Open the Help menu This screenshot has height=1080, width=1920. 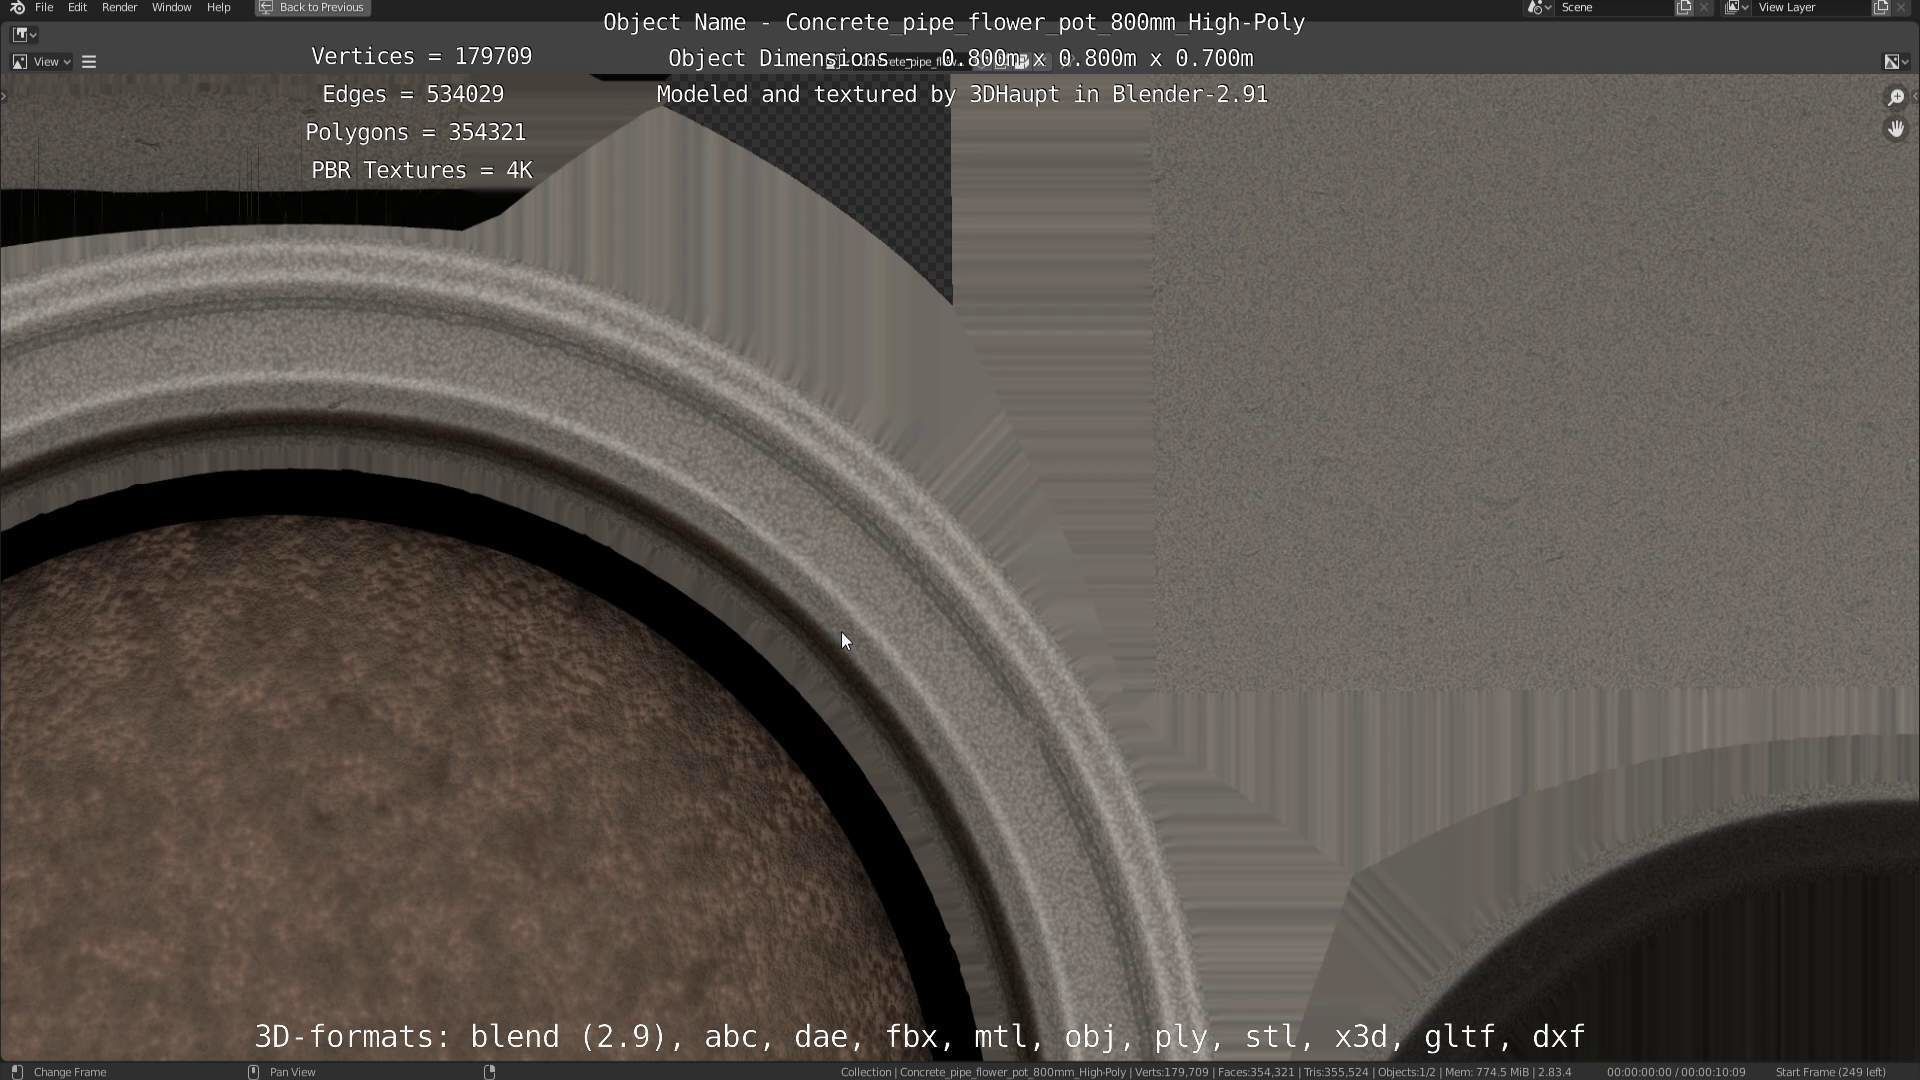[x=218, y=8]
